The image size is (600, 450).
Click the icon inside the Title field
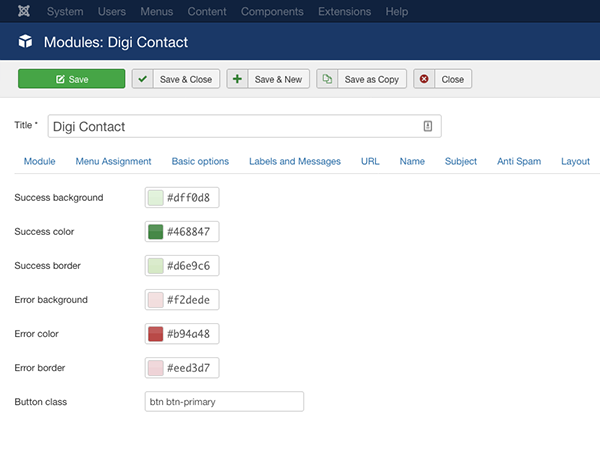point(428,126)
